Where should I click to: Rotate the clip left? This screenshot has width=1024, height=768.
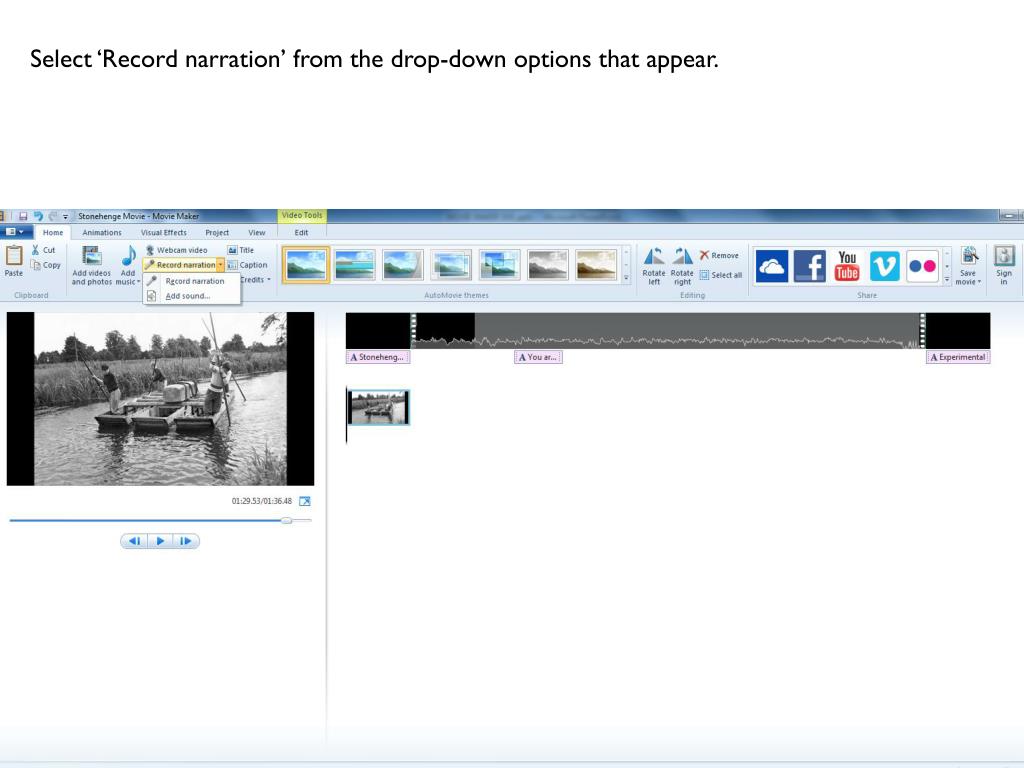pos(654,266)
